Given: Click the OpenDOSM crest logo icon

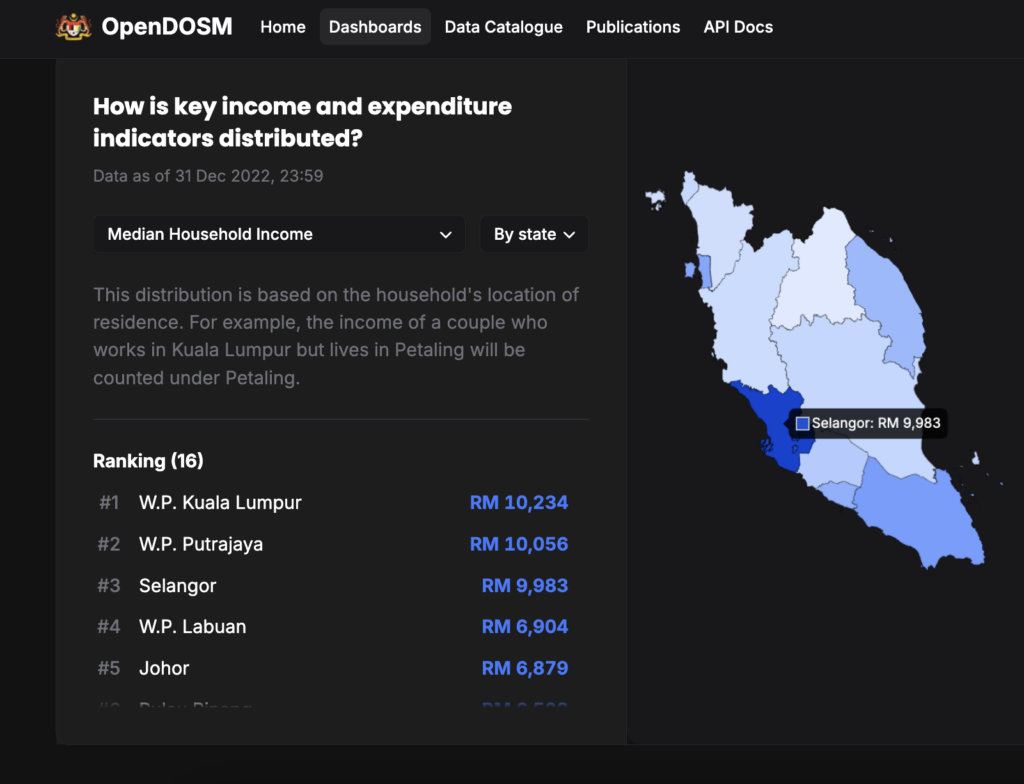Looking at the screenshot, I should (74, 27).
